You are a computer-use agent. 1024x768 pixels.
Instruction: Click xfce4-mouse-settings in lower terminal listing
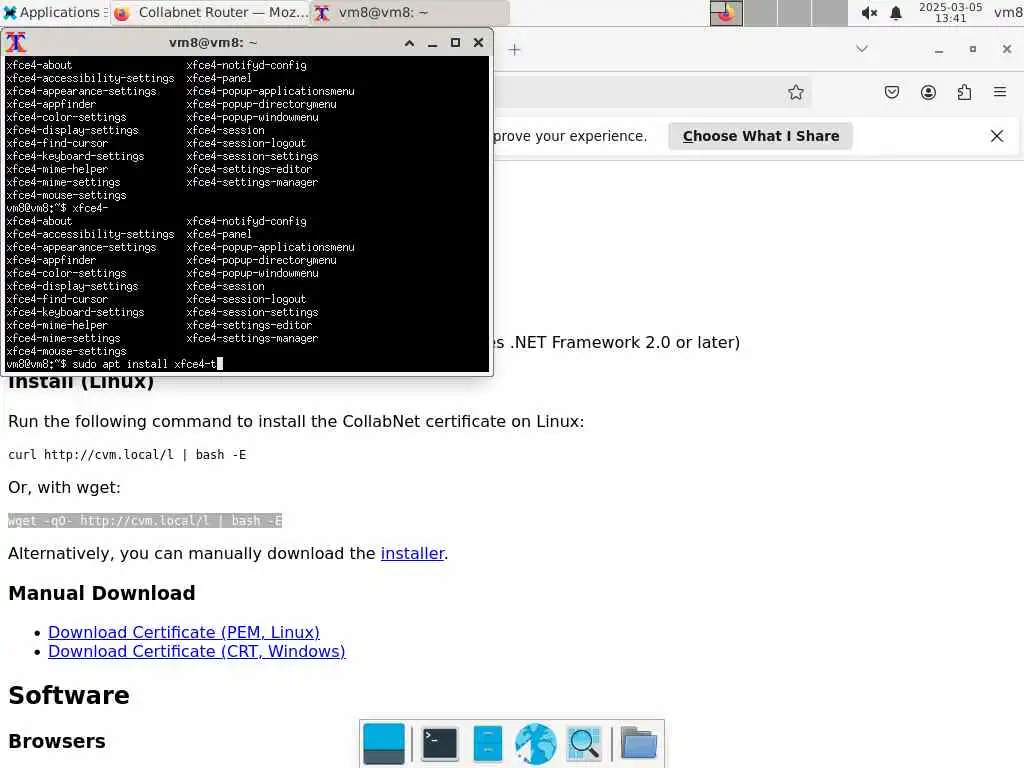66,351
